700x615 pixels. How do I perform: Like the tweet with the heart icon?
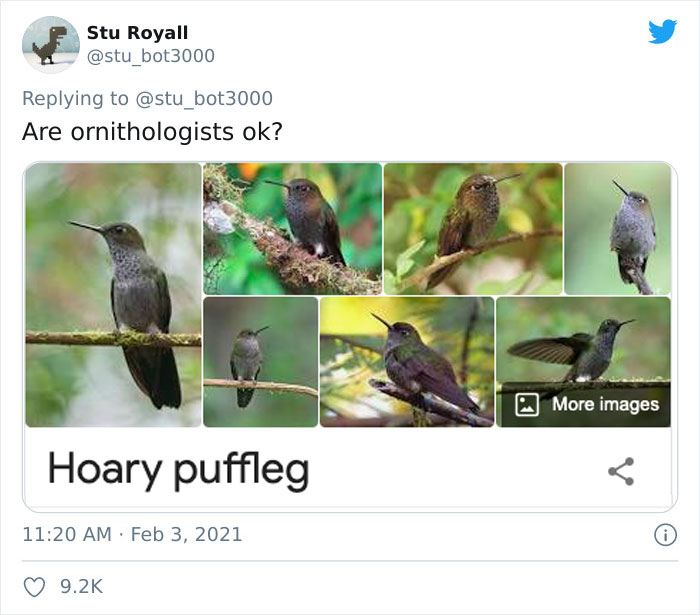(x=34, y=586)
